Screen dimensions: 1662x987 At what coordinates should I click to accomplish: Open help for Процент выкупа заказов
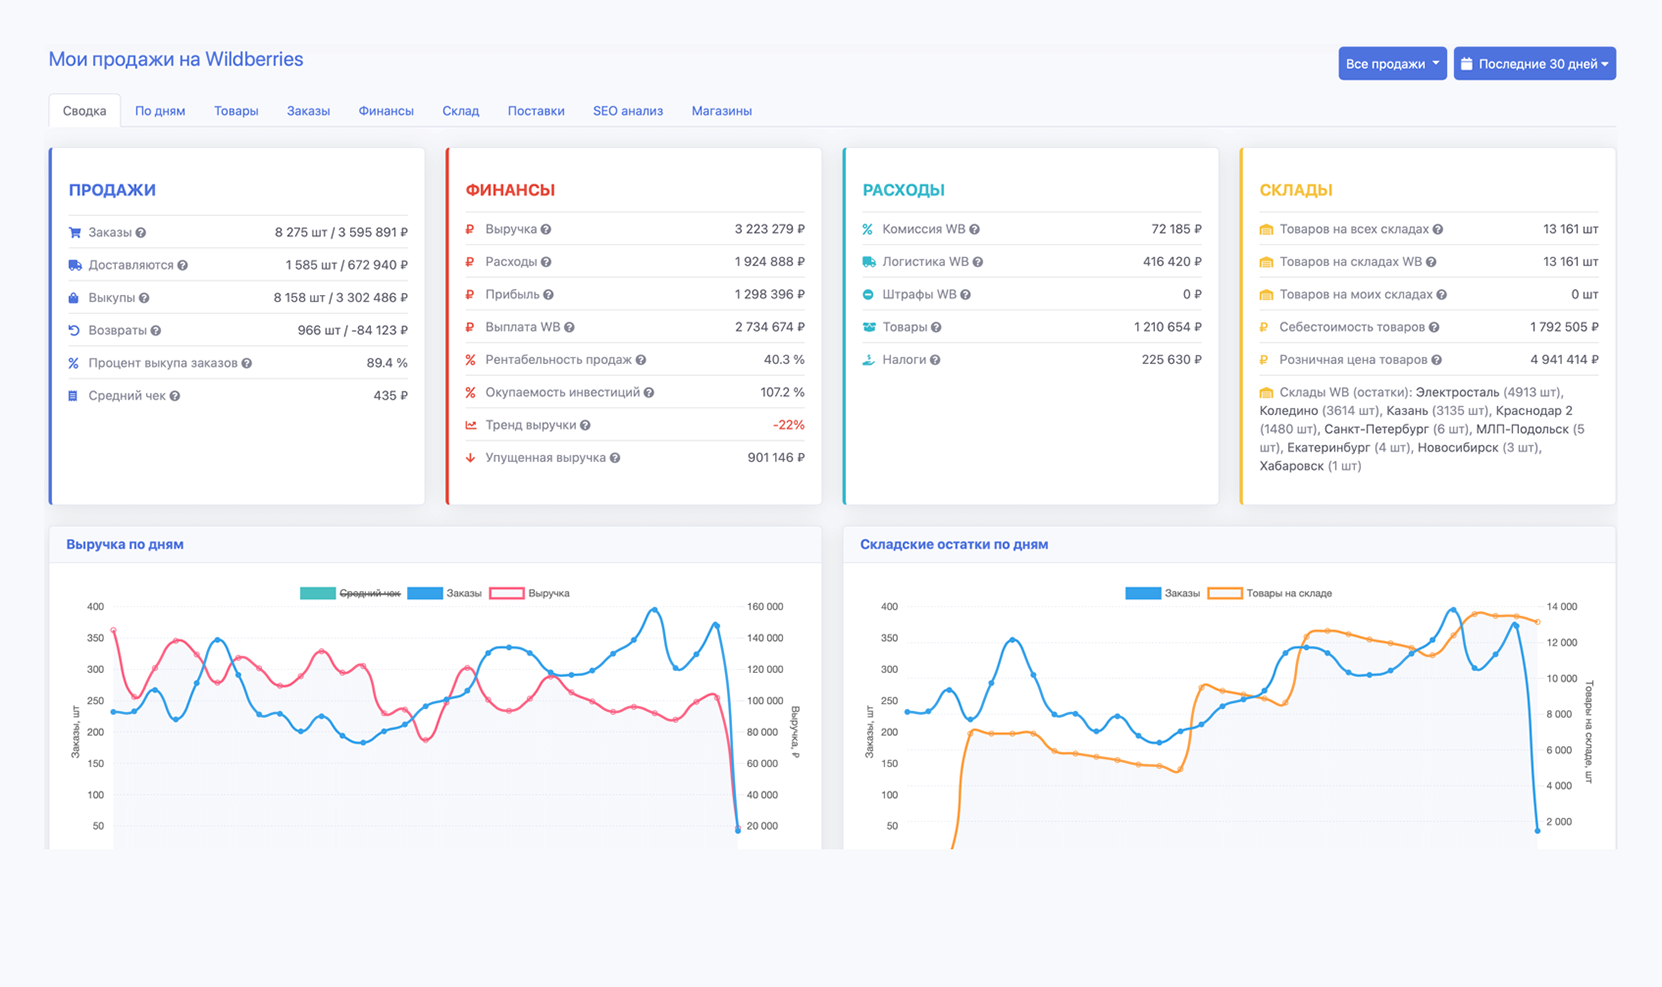point(247,364)
